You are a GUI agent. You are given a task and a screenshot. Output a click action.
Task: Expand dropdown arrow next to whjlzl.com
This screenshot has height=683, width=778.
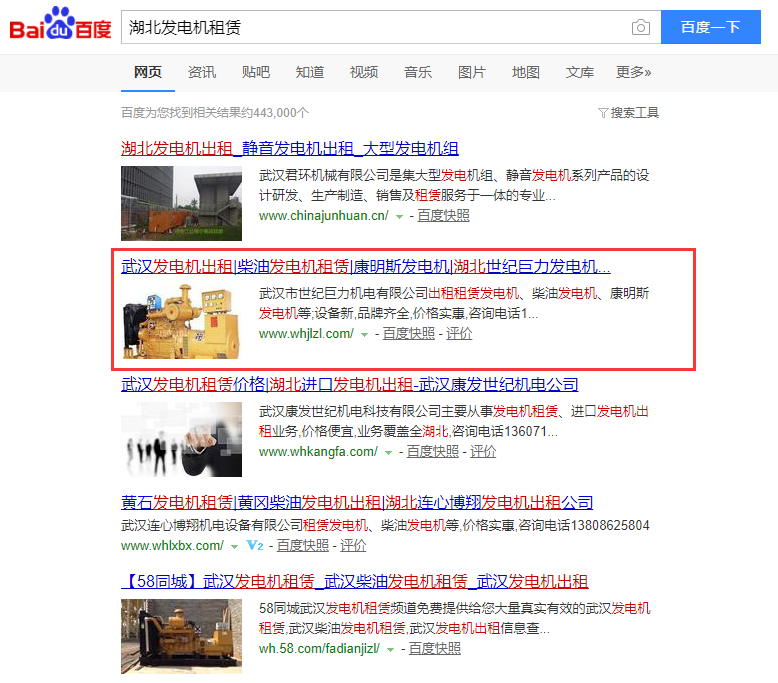point(365,334)
